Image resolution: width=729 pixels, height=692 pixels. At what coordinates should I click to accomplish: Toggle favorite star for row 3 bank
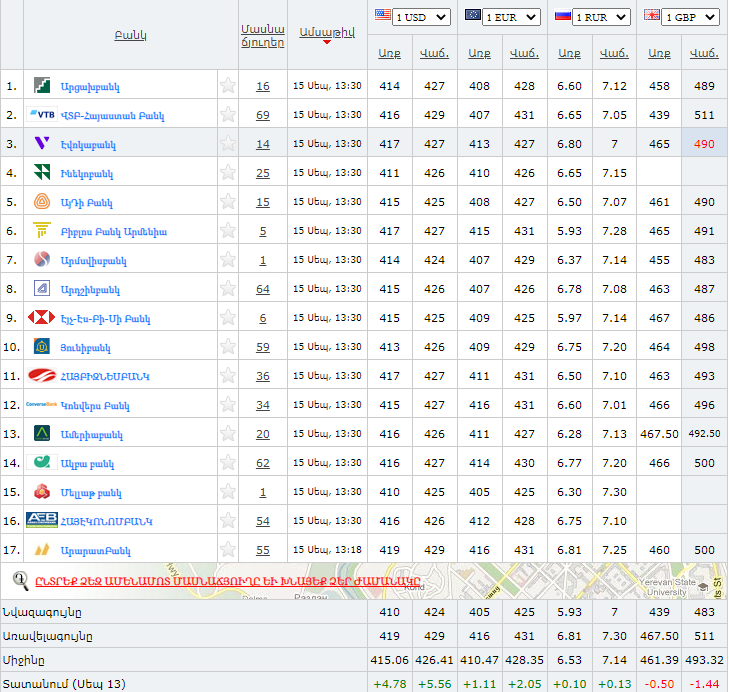[x=228, y=143]
